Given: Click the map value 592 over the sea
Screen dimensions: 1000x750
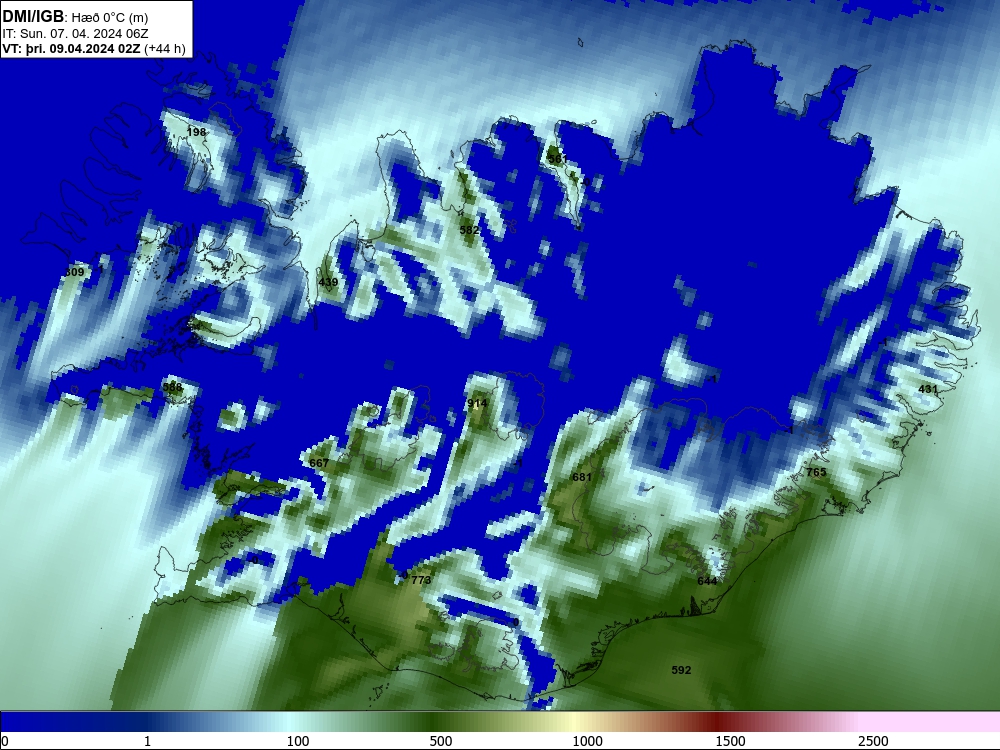Looking at the screenshot, I should click(x=681, y=670).
